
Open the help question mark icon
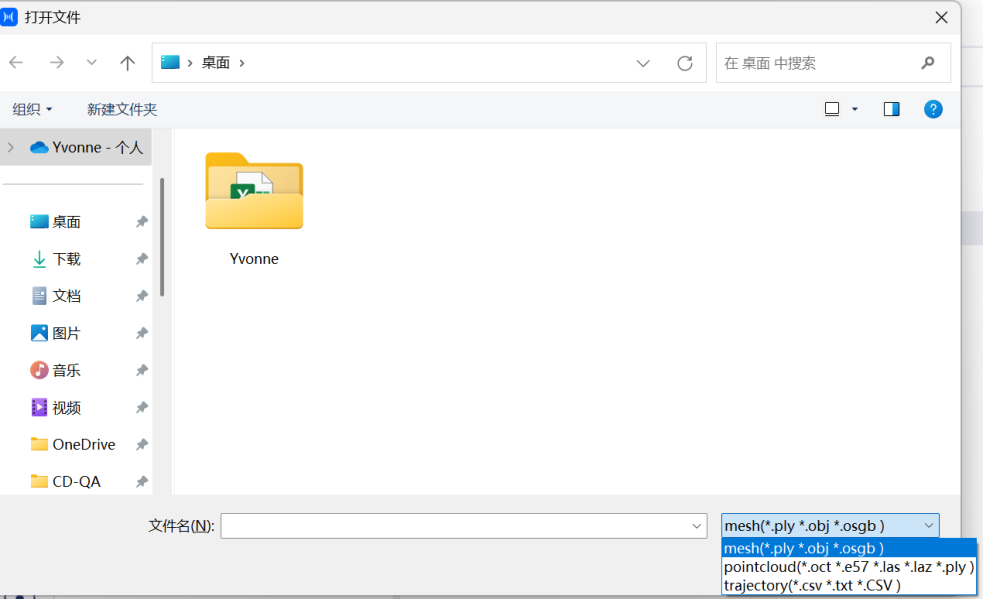pos(933,109)
